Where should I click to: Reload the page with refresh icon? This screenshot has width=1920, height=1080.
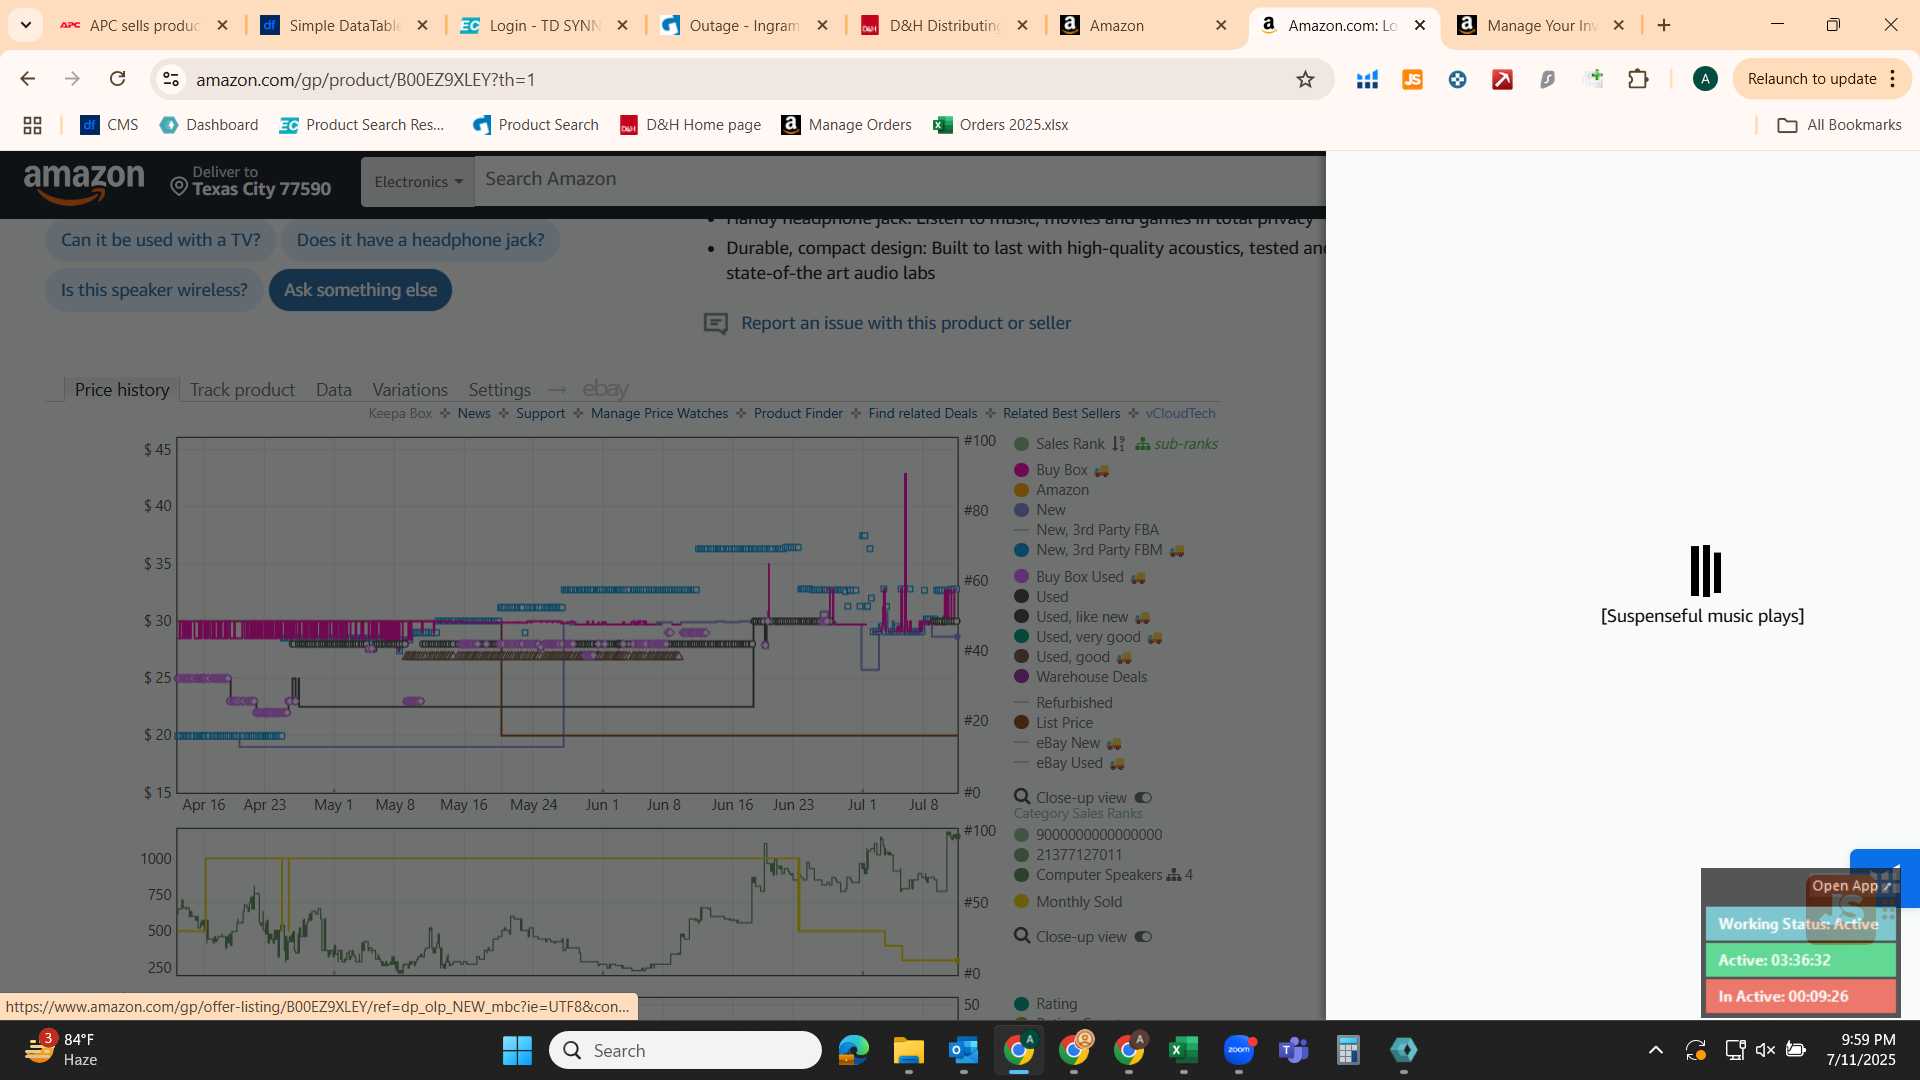click(x=118, y=79)
